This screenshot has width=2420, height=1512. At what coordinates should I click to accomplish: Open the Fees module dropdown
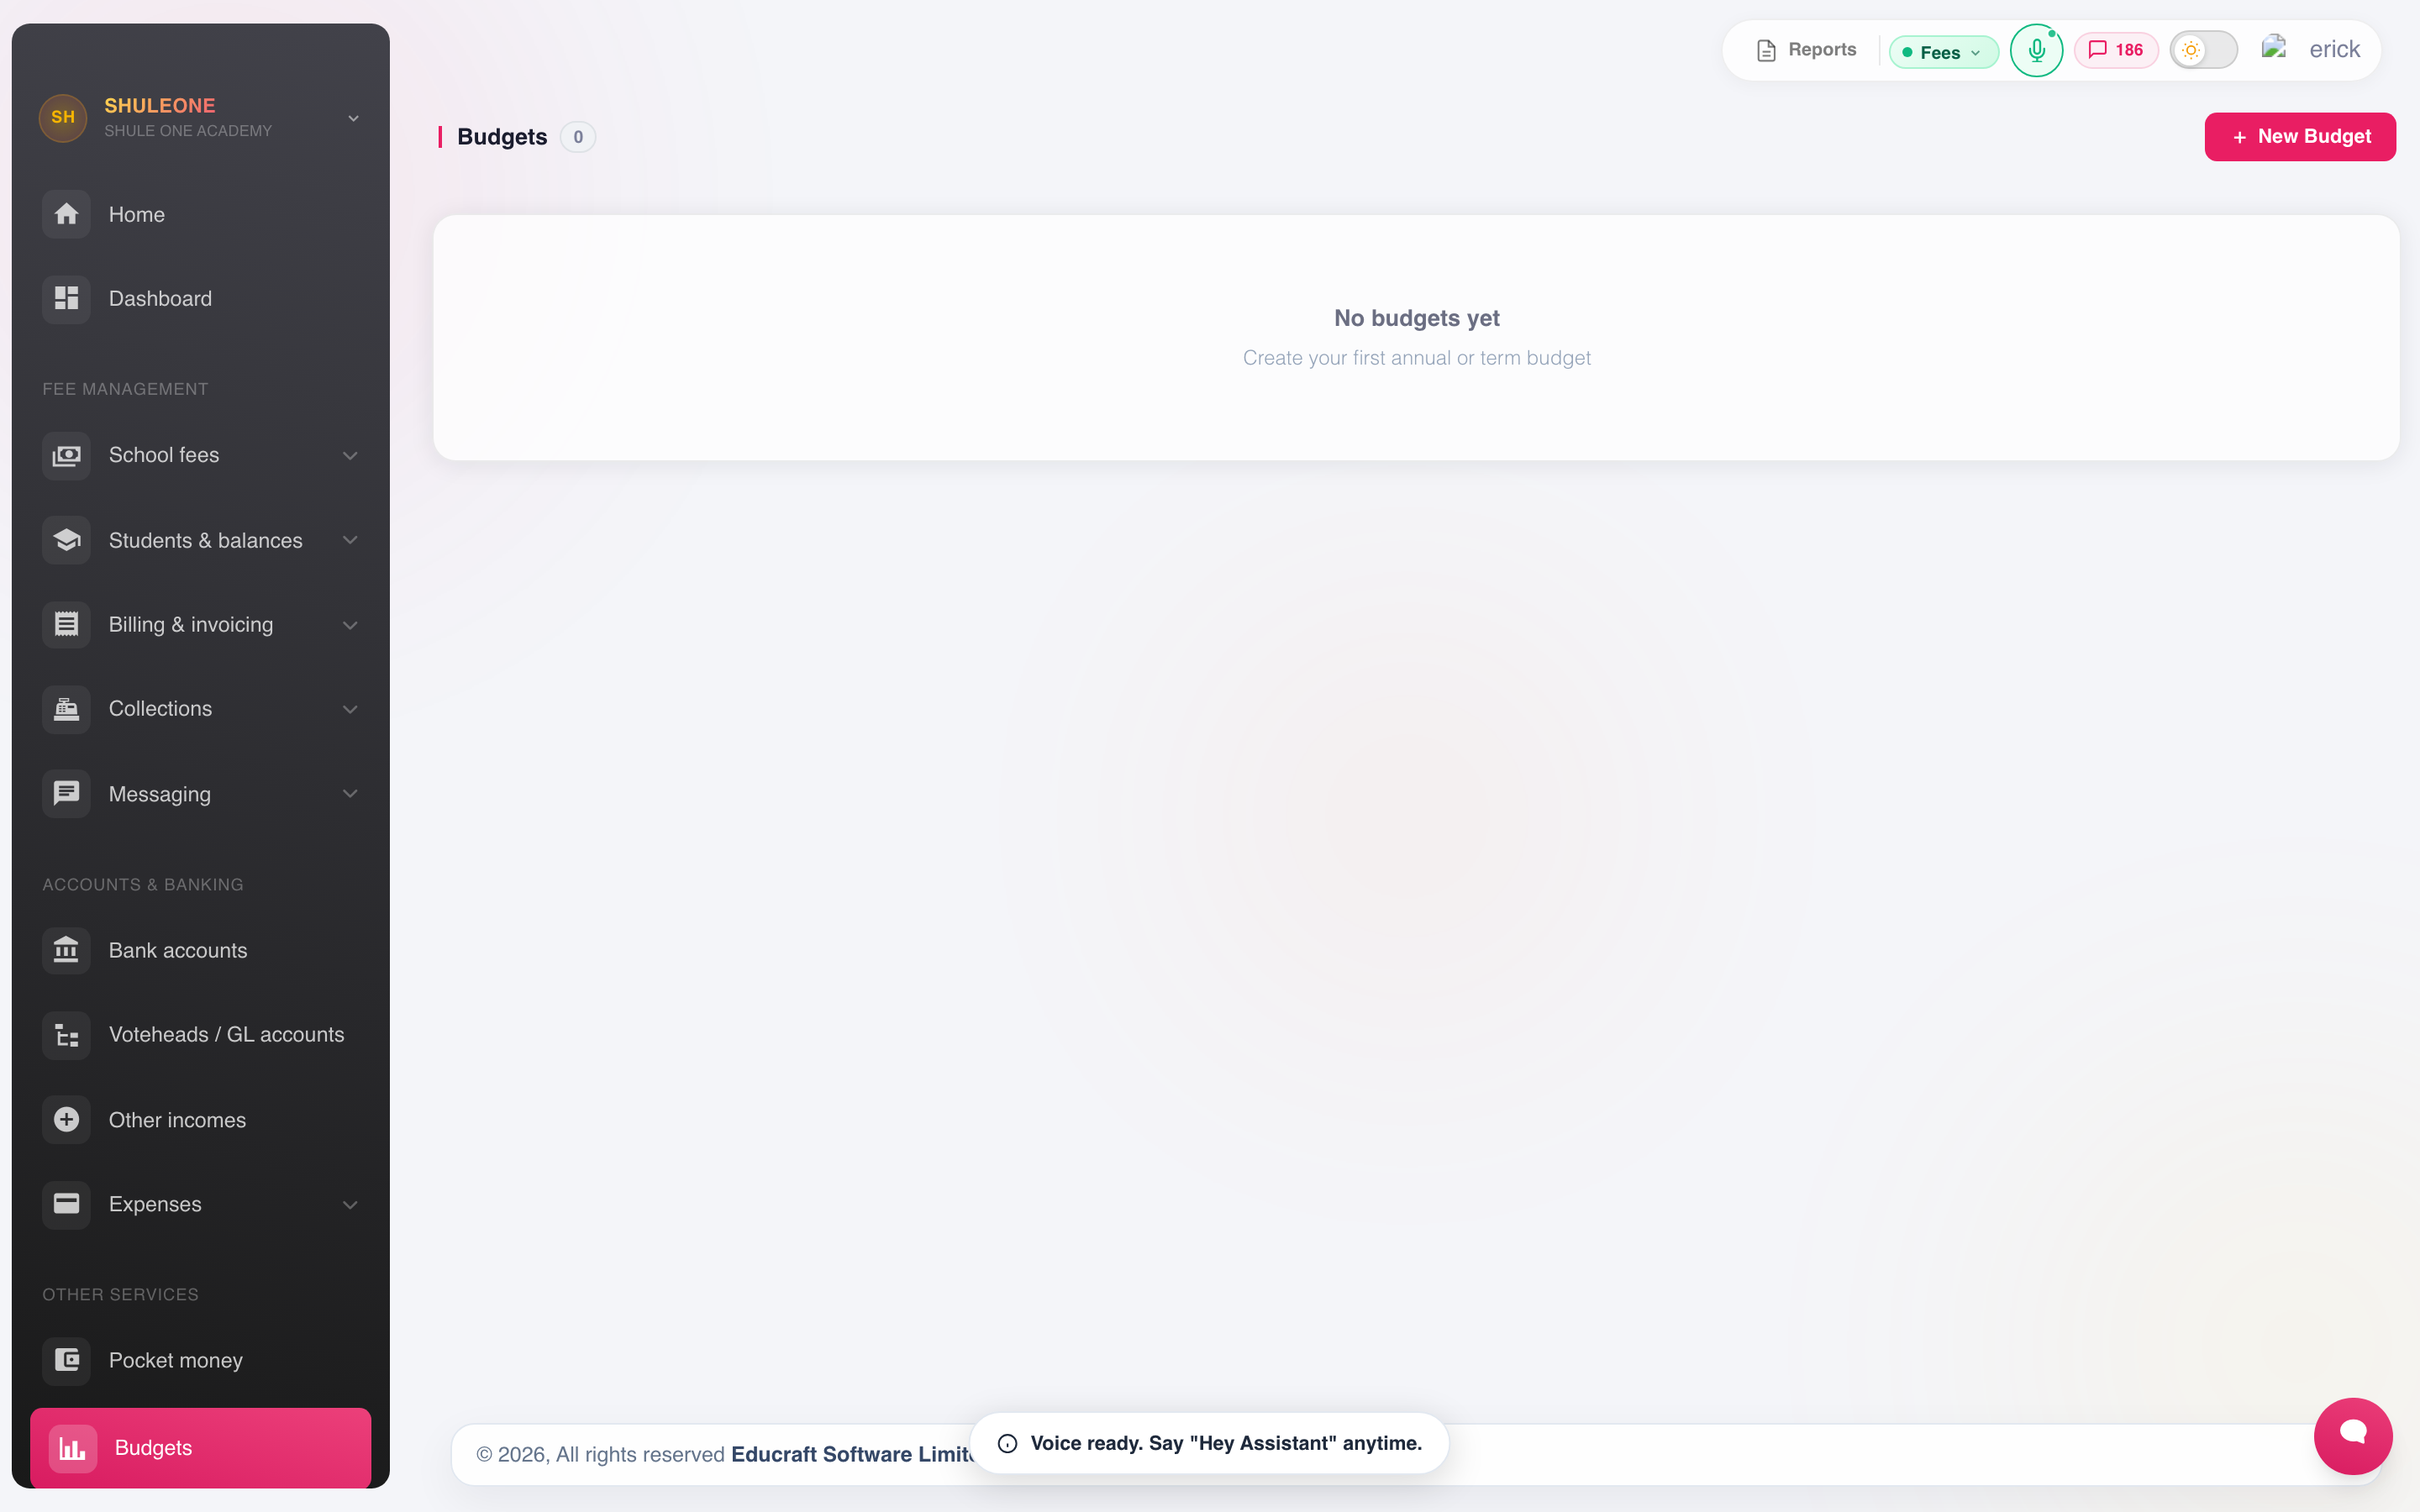tap(1943, 52)
